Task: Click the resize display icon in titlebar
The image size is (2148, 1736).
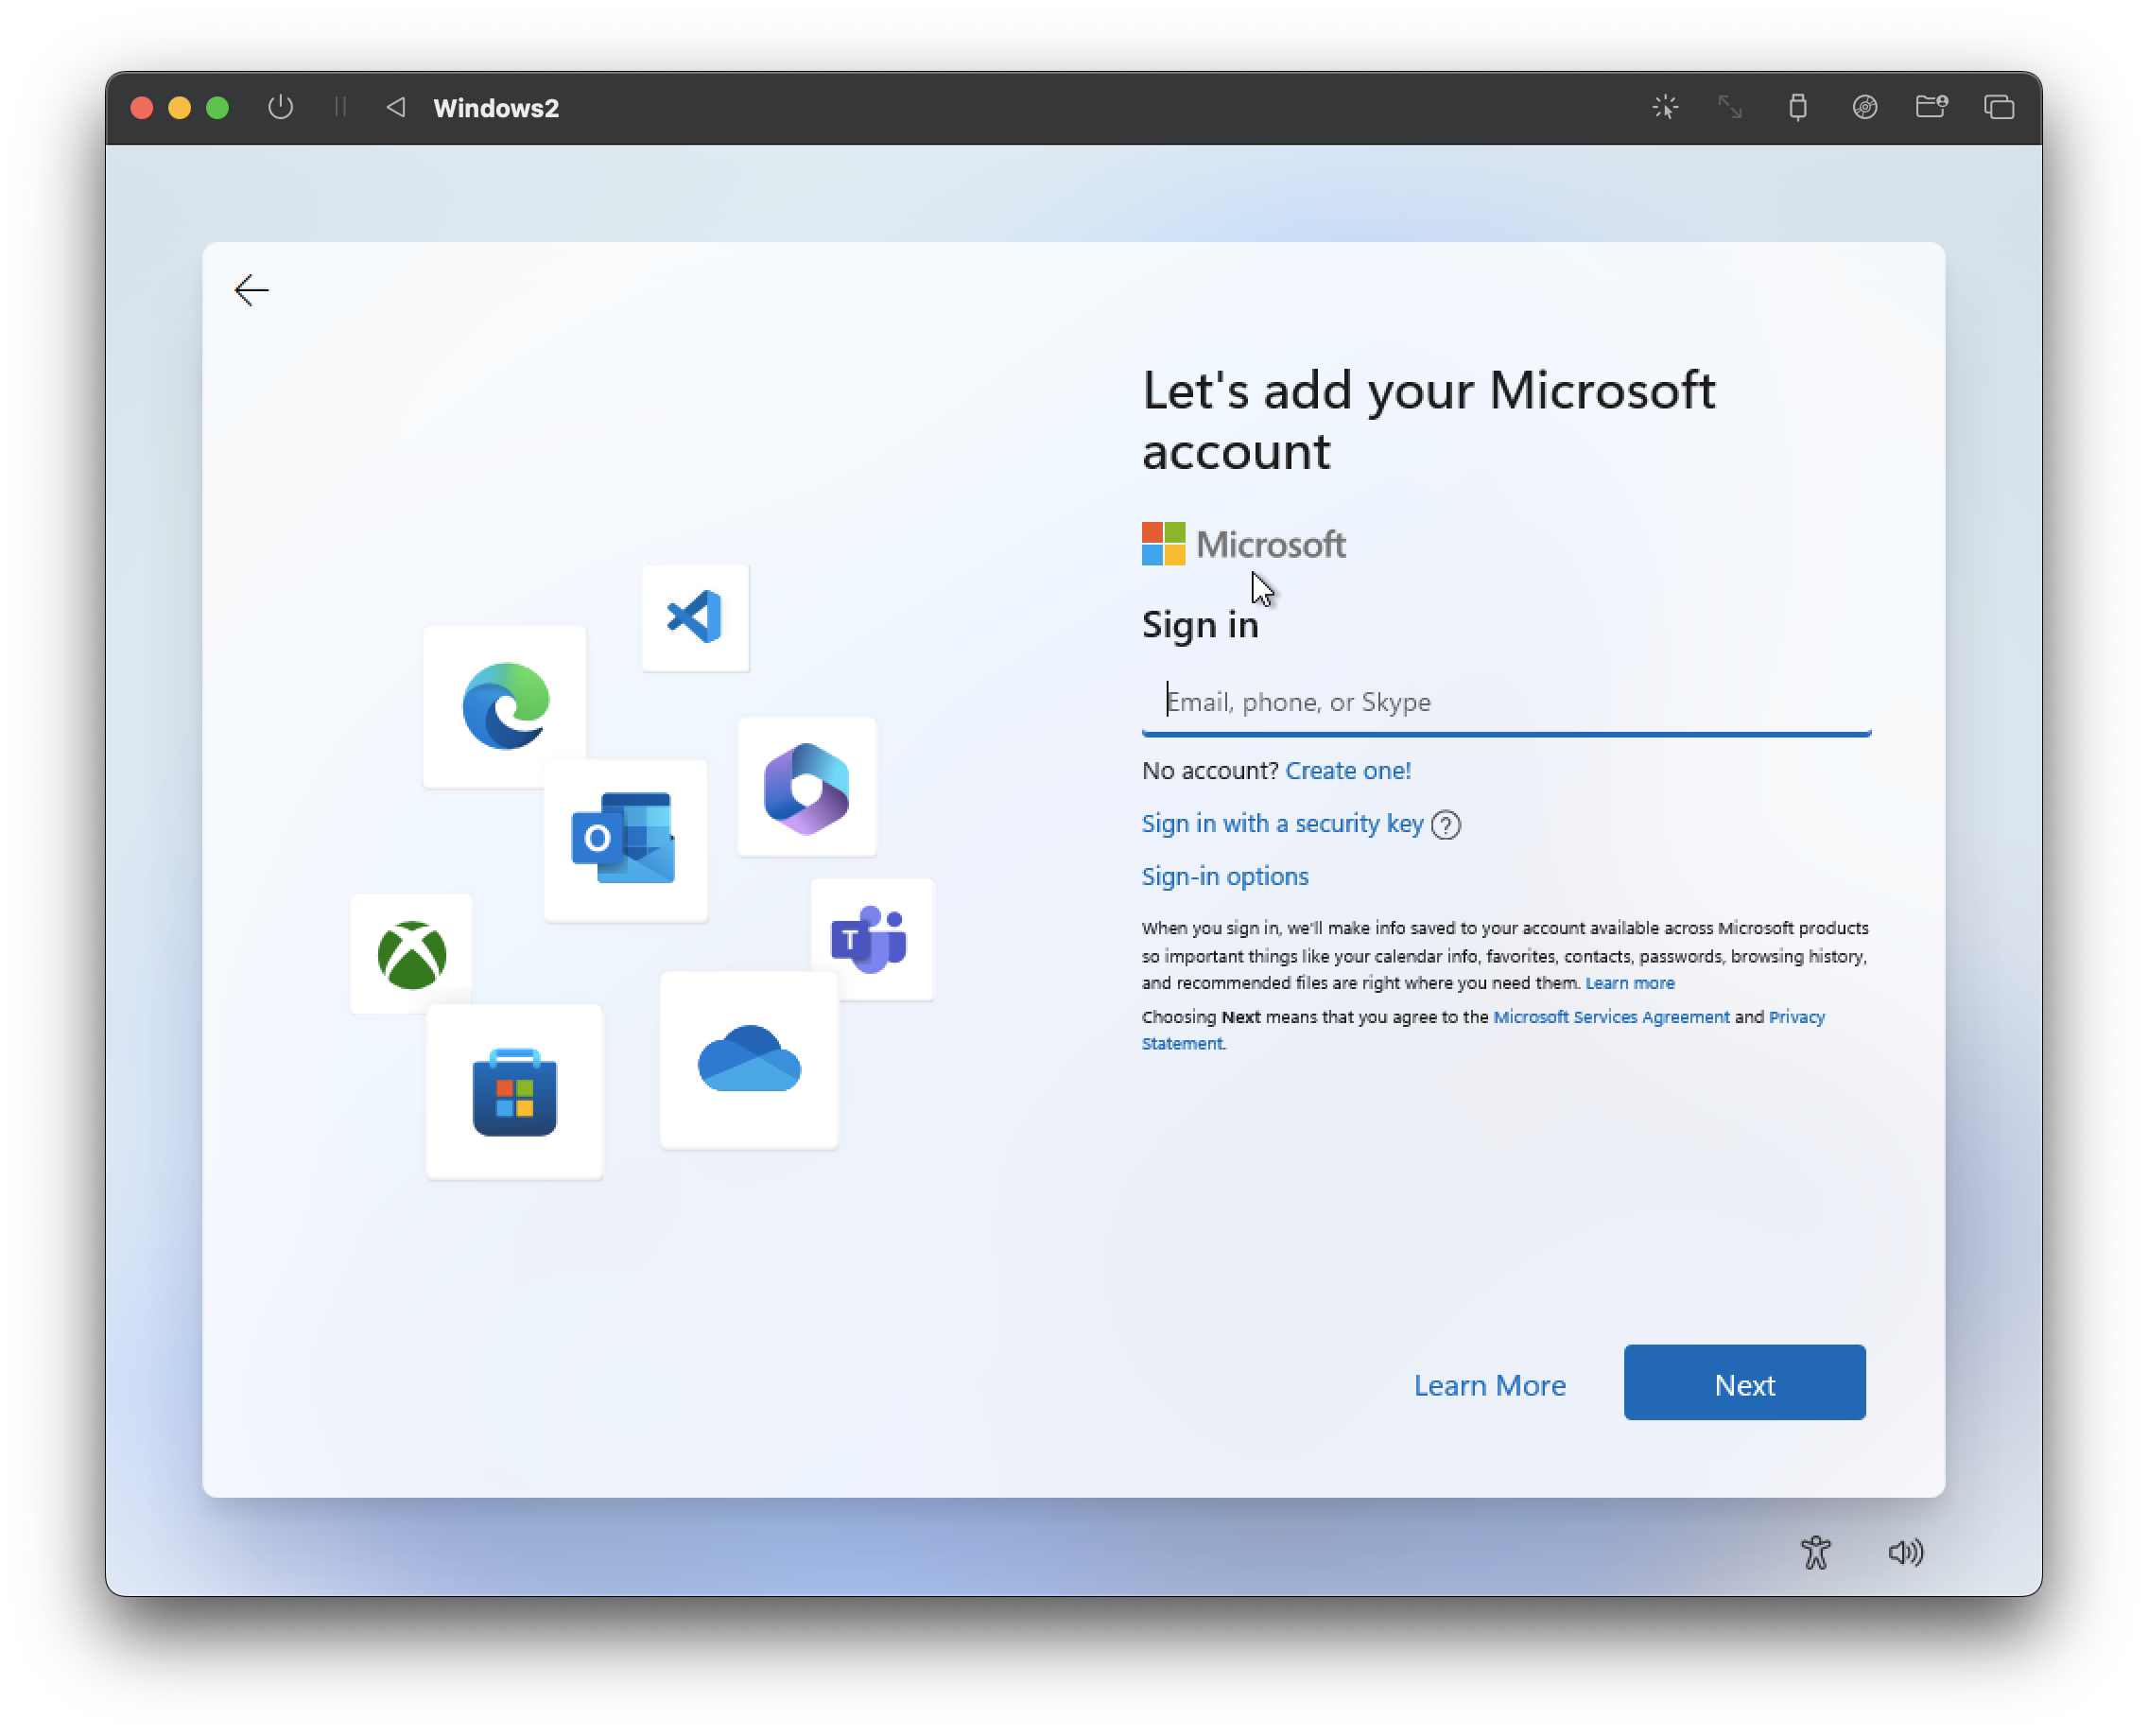Action: click(1730, 107)
